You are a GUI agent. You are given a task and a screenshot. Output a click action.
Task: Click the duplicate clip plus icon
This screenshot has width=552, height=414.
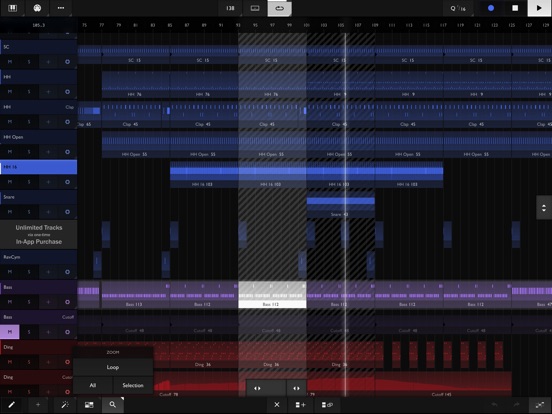click(x=300, y=405)
